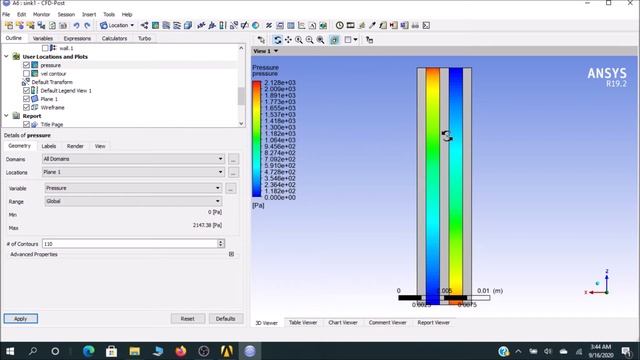Click the XYZ axis triad in viewer

pyautogui.click(x=598, y=282)
